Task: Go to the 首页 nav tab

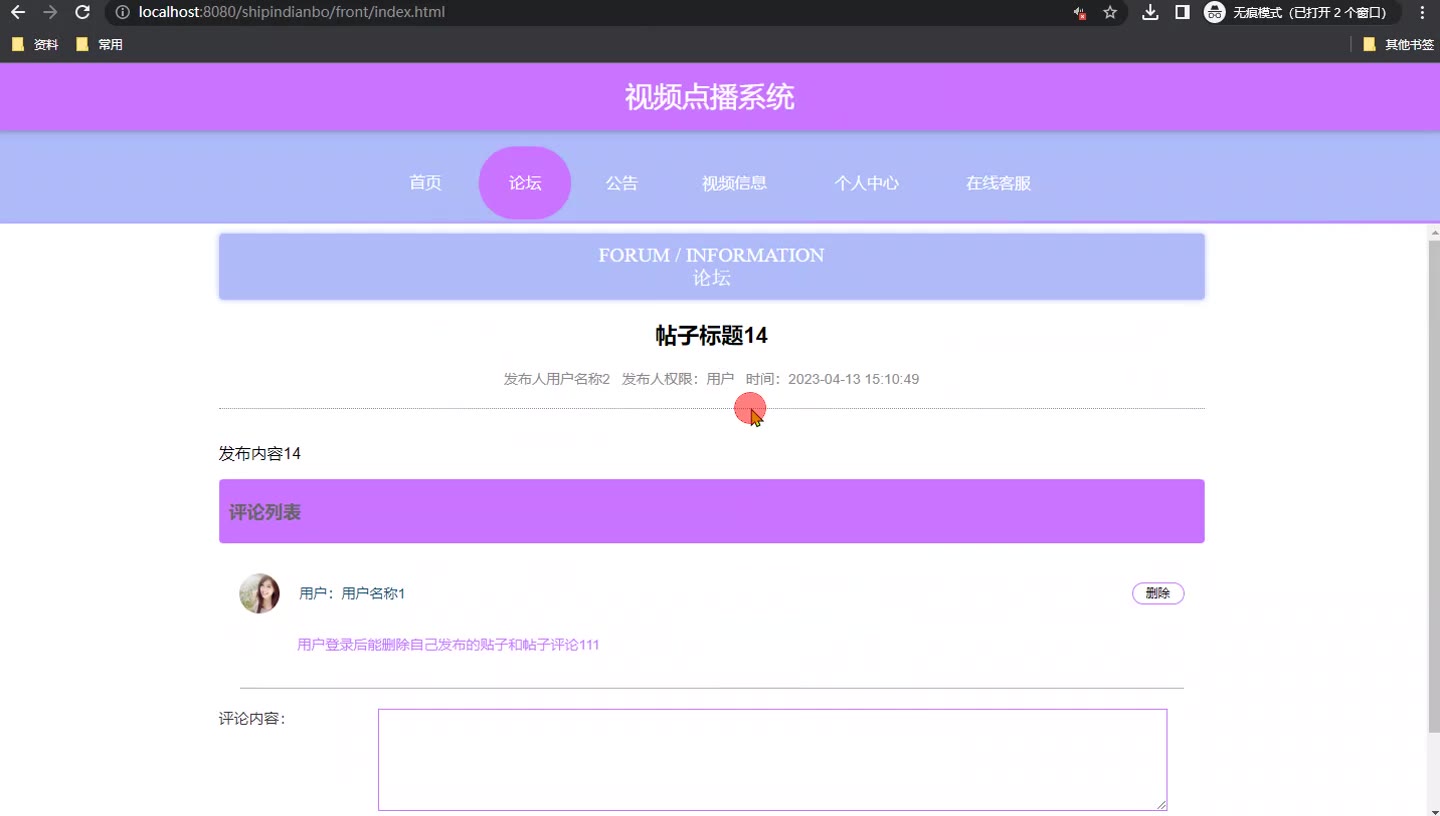Action: (425, 183)
